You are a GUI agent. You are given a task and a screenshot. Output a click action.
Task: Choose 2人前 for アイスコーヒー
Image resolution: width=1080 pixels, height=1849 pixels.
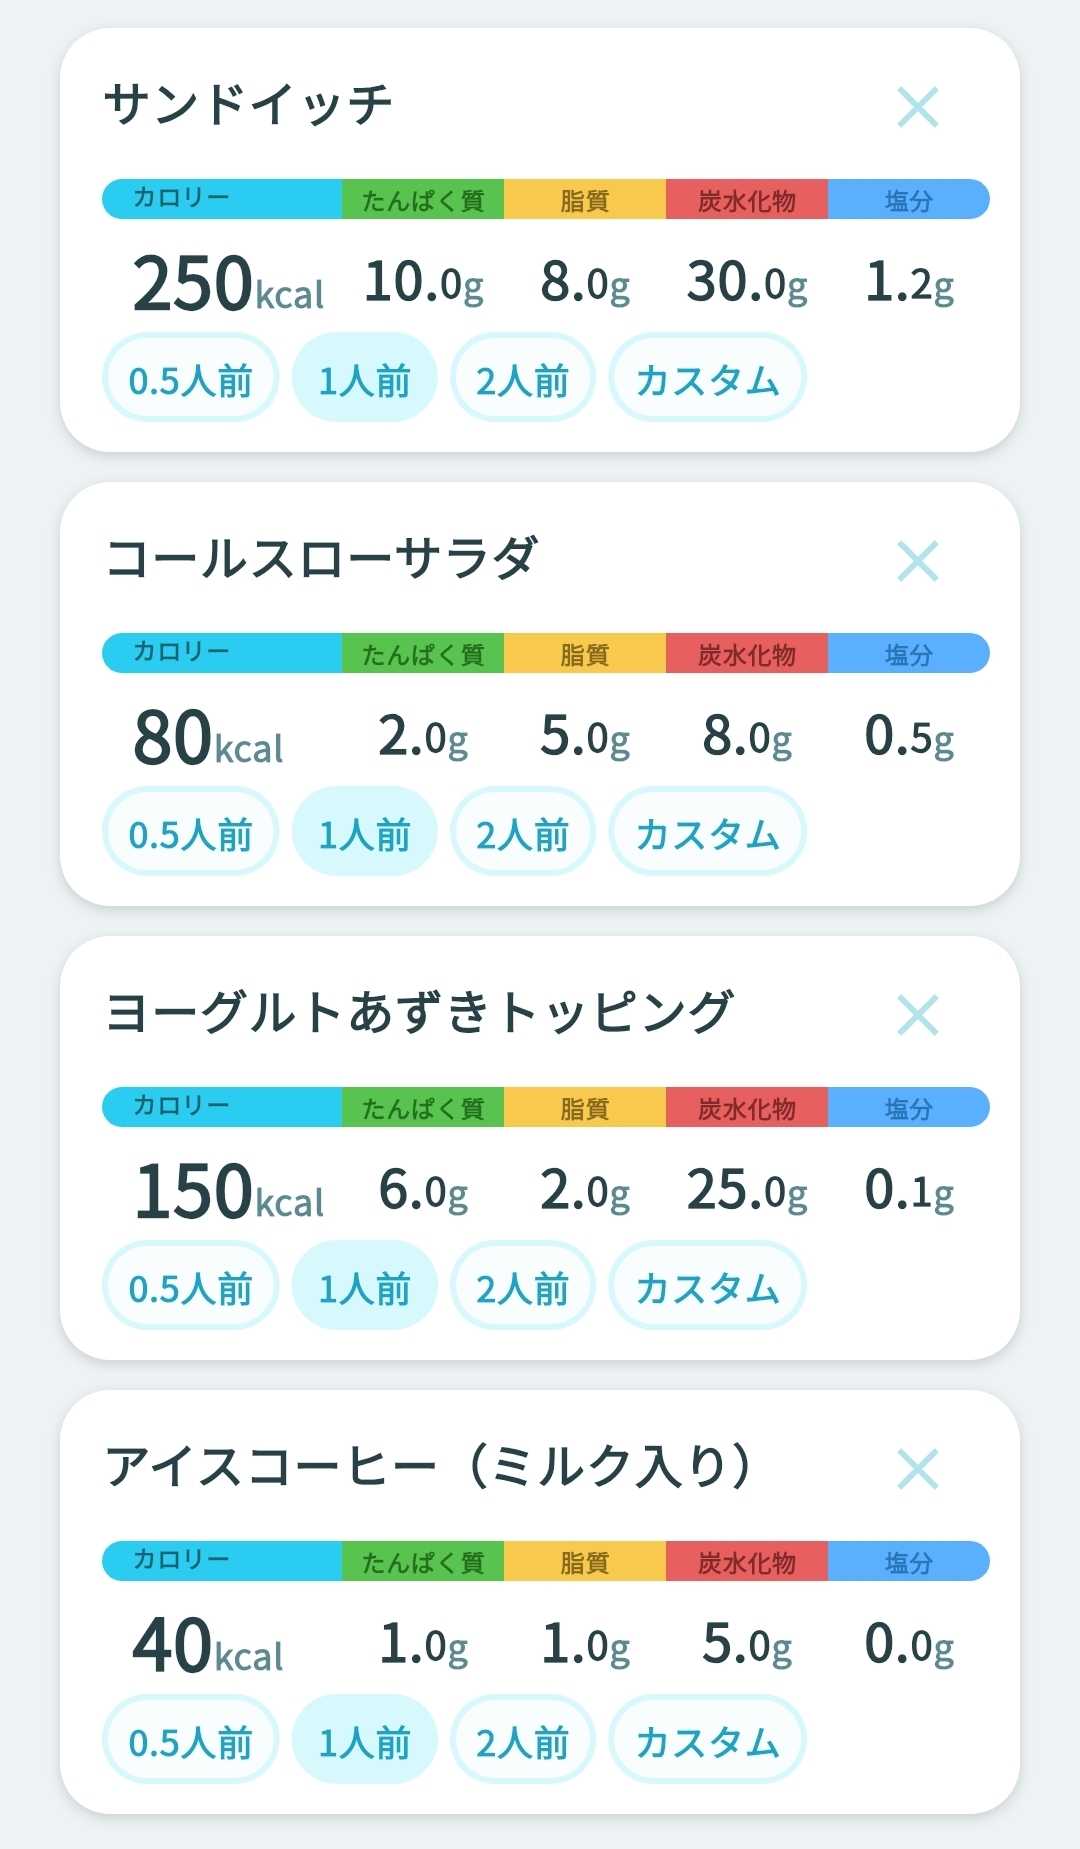[x=523, y=1740]
